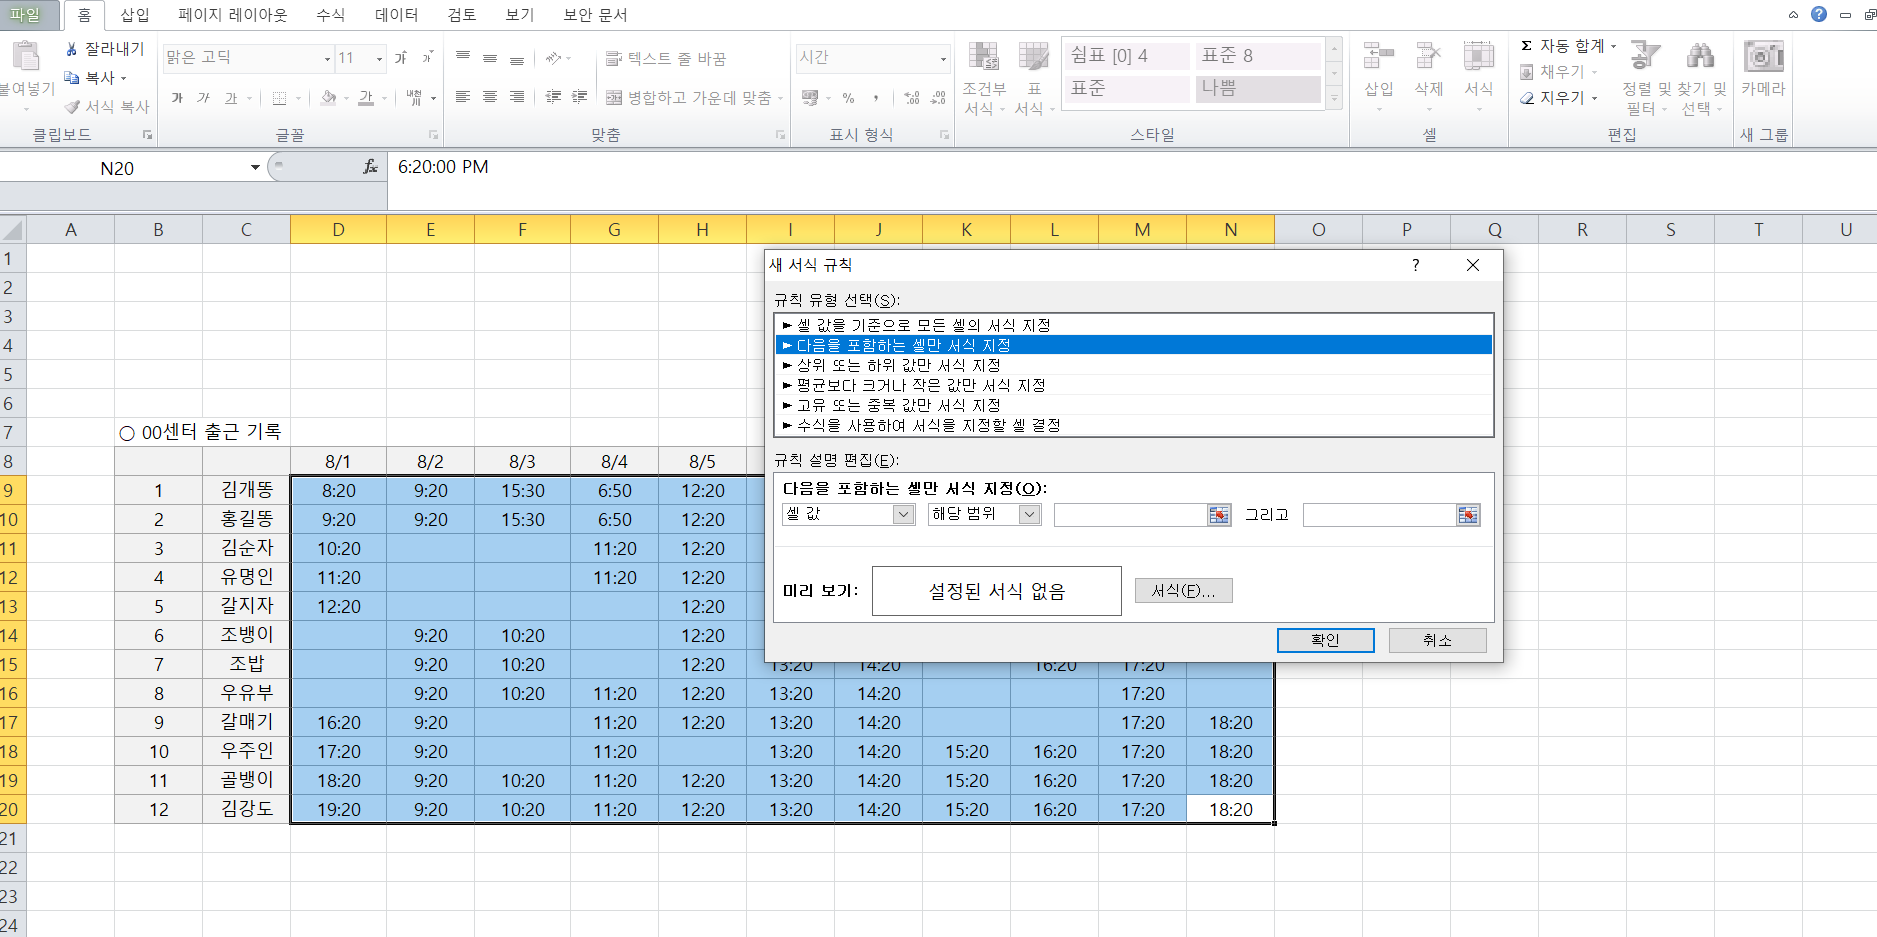This screenshot has width=1877, height=937.
Task: Click the decrease indent icon
Action: click(x=553, y=97)
